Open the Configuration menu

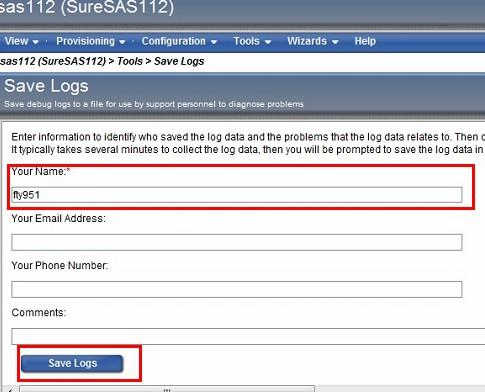[179, 41]
